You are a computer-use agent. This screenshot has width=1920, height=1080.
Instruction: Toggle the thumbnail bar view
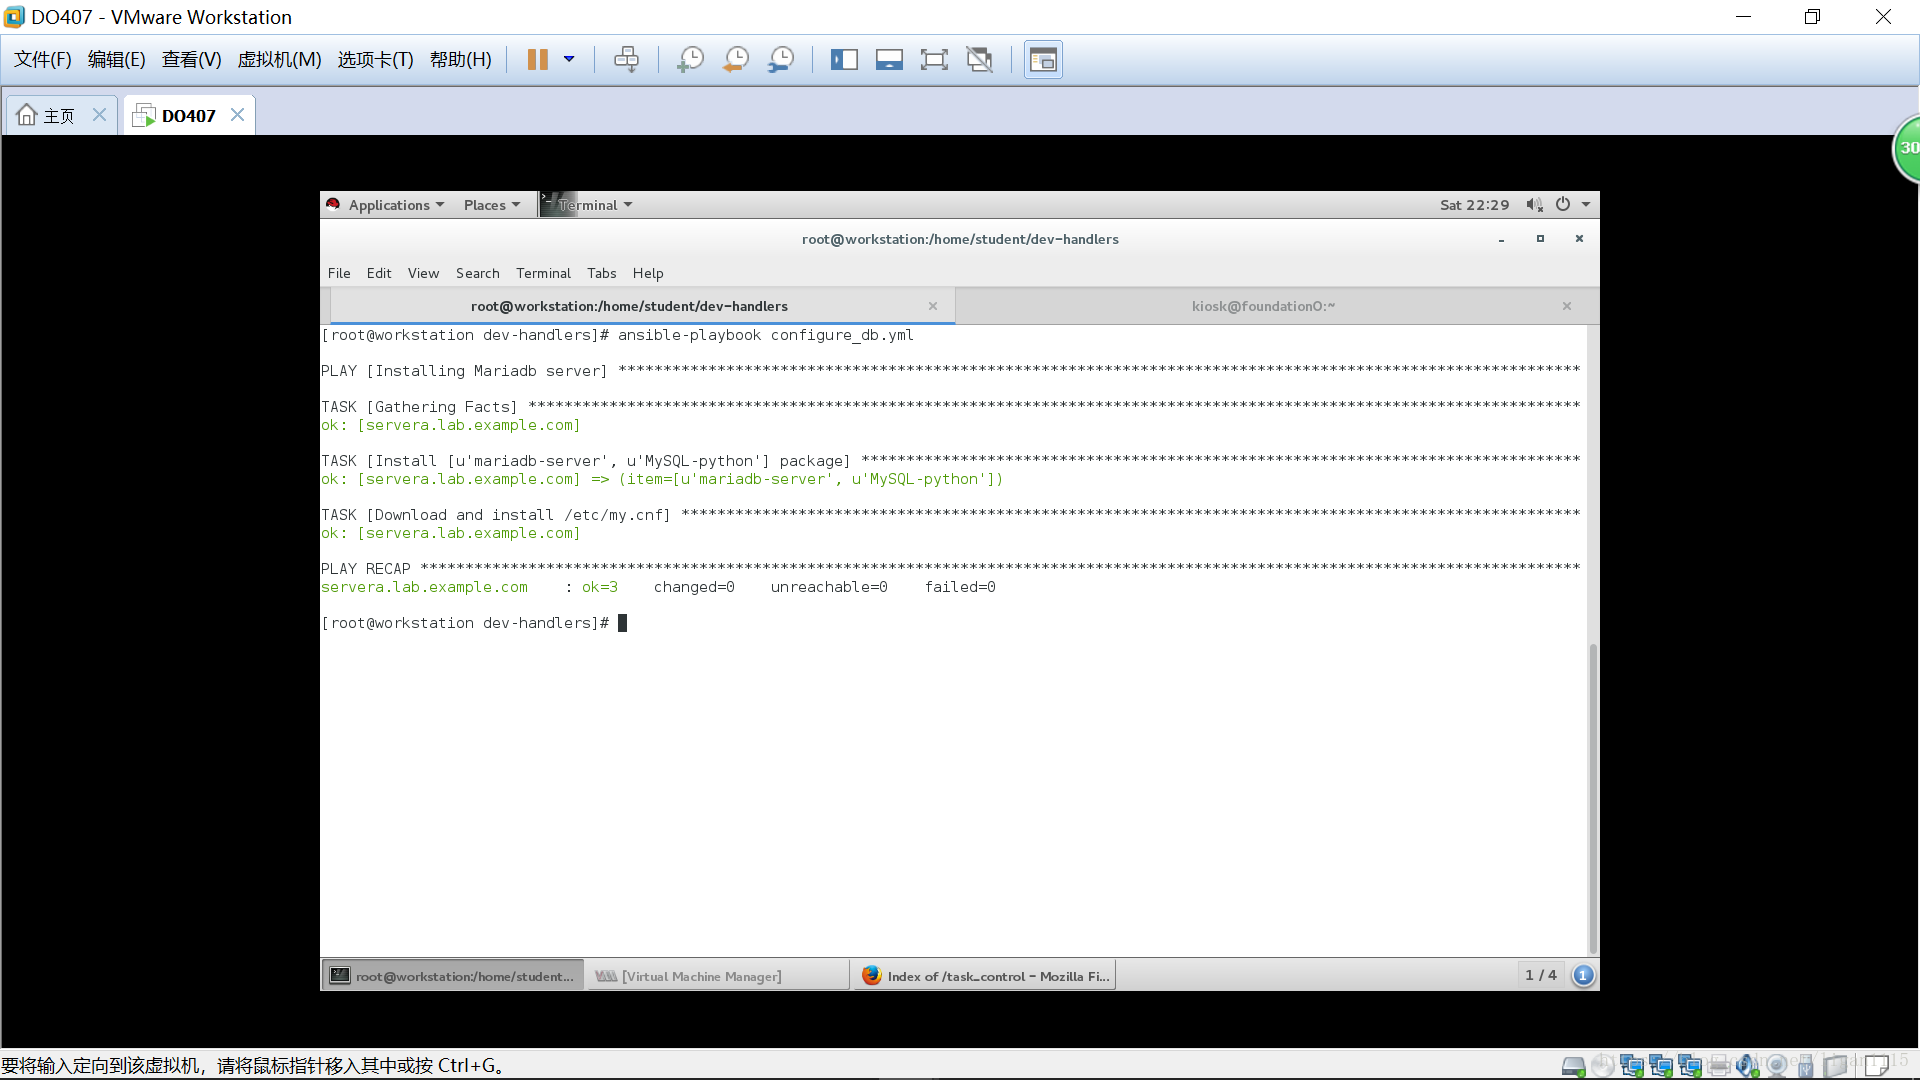coord(889,60)
